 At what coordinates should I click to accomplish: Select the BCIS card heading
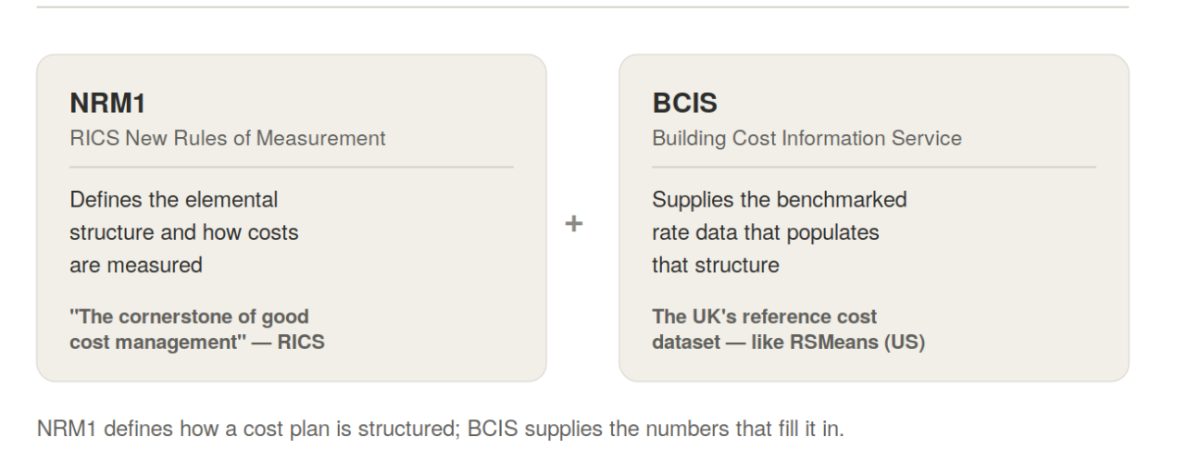click(x=685, y=103)
